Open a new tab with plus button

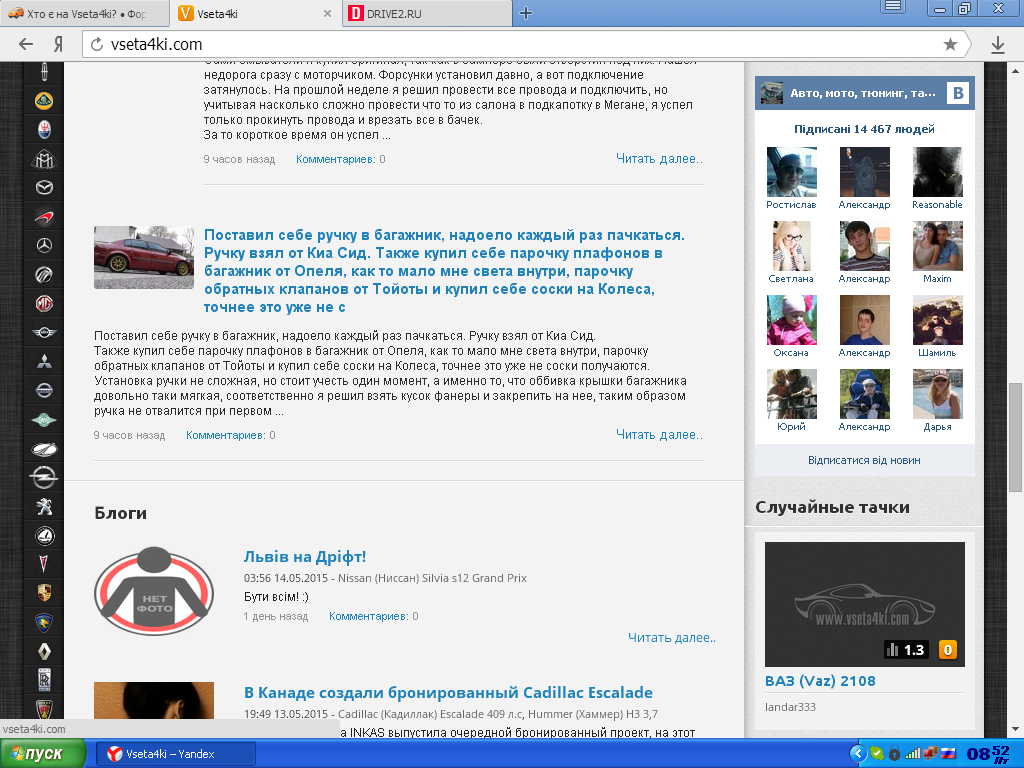(x=526, y=13)
